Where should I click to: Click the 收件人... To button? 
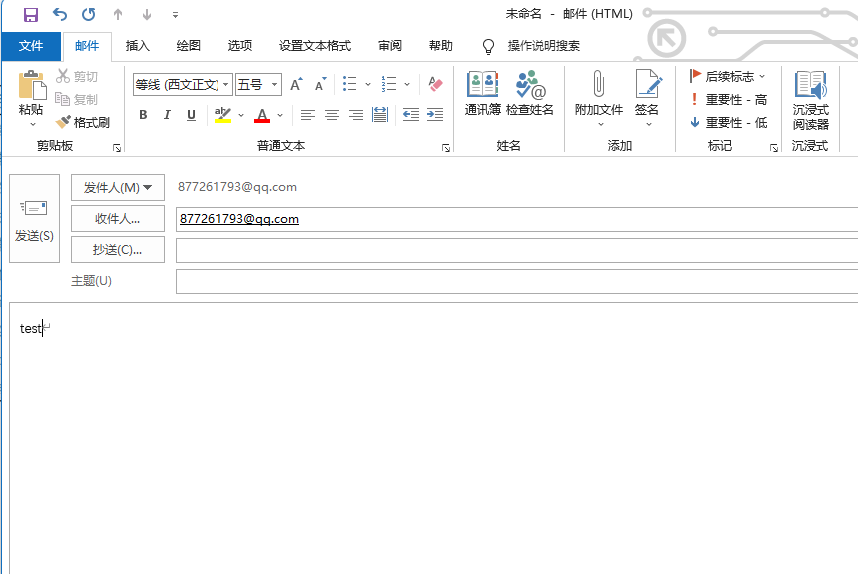click(x=118, y=219)
